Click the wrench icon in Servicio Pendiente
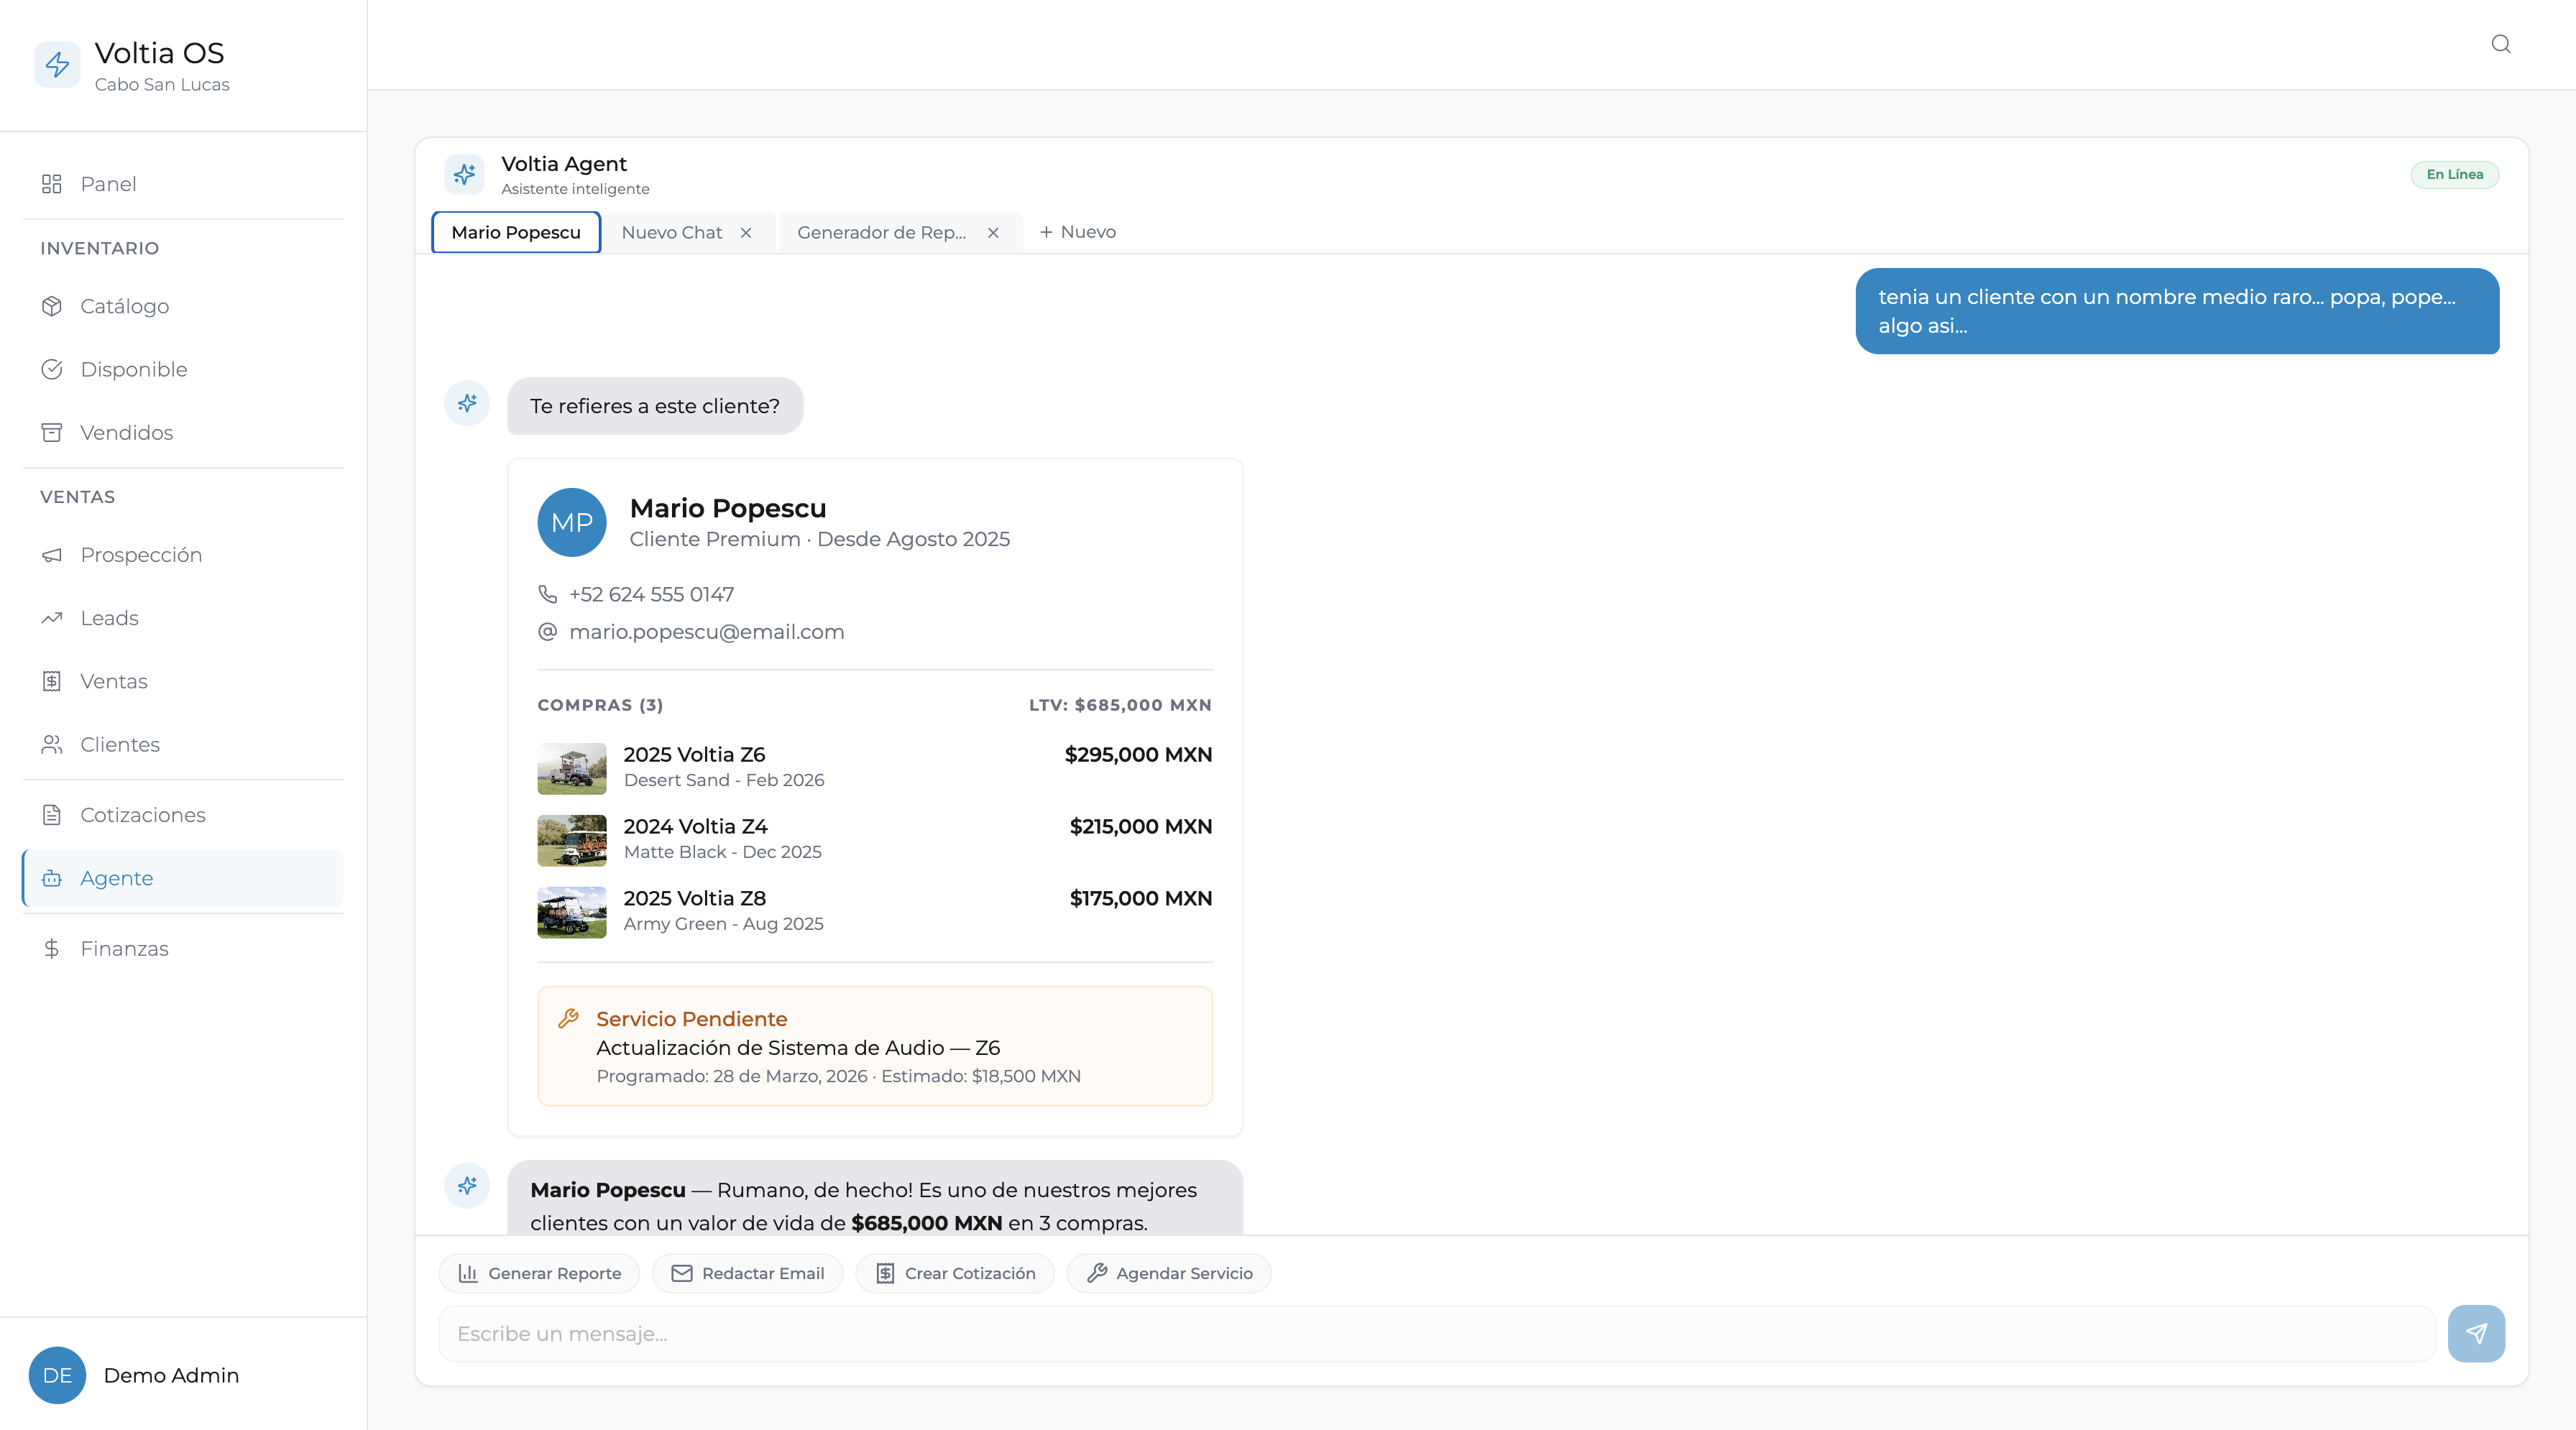Image resolution: width=2576 pixels, height=1430 pixels. click(x=568, y=1018)
